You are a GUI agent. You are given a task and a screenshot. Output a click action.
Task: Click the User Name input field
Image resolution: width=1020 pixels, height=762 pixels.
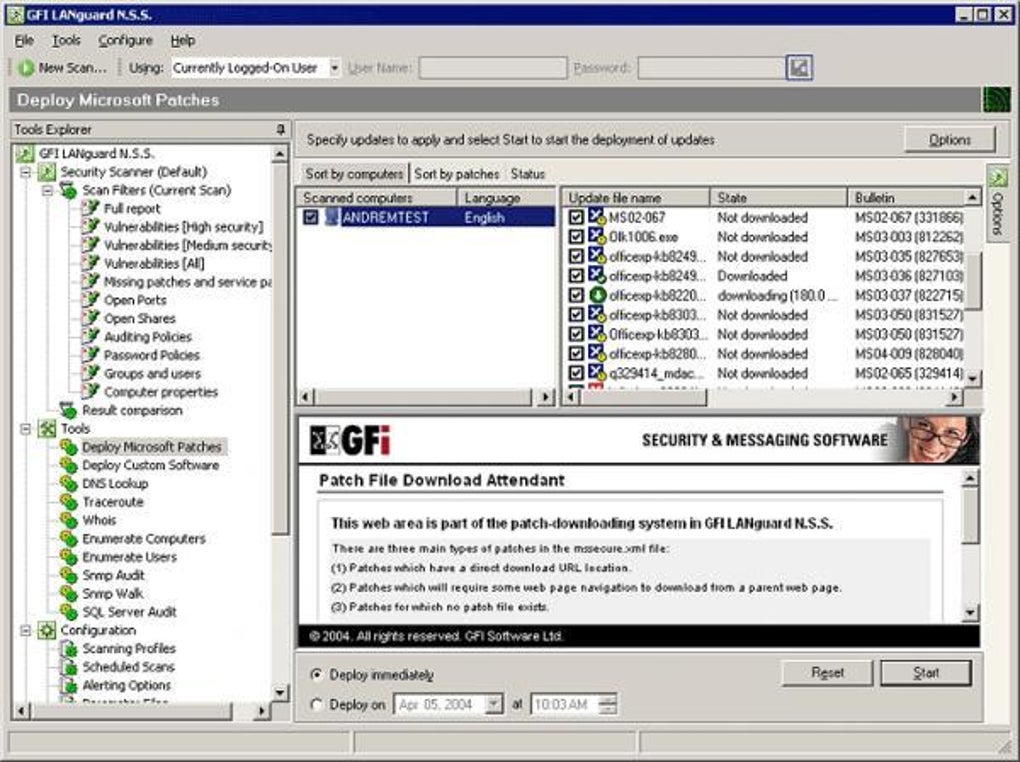[x=493, y=68]
